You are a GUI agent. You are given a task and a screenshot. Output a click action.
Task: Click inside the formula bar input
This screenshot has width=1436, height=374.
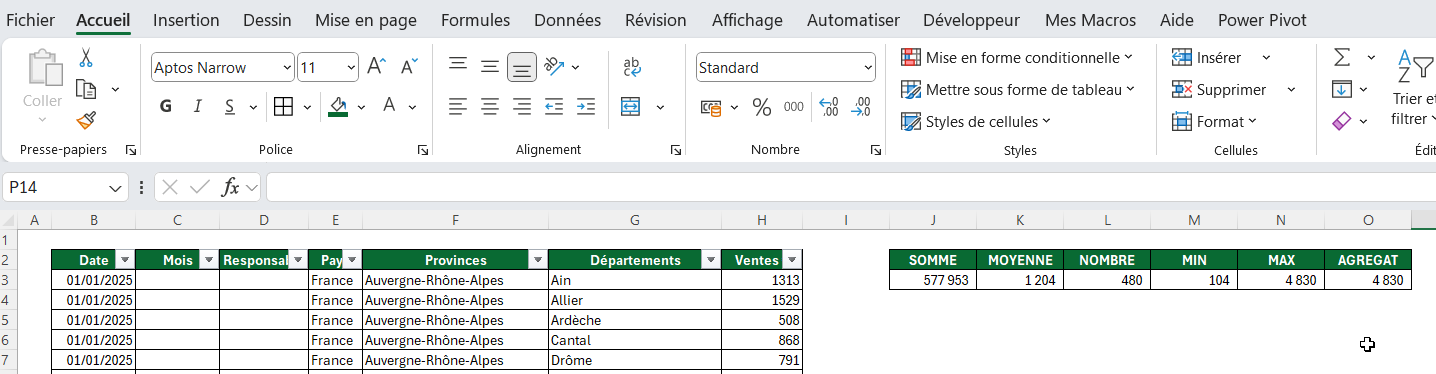coord(850,187)
